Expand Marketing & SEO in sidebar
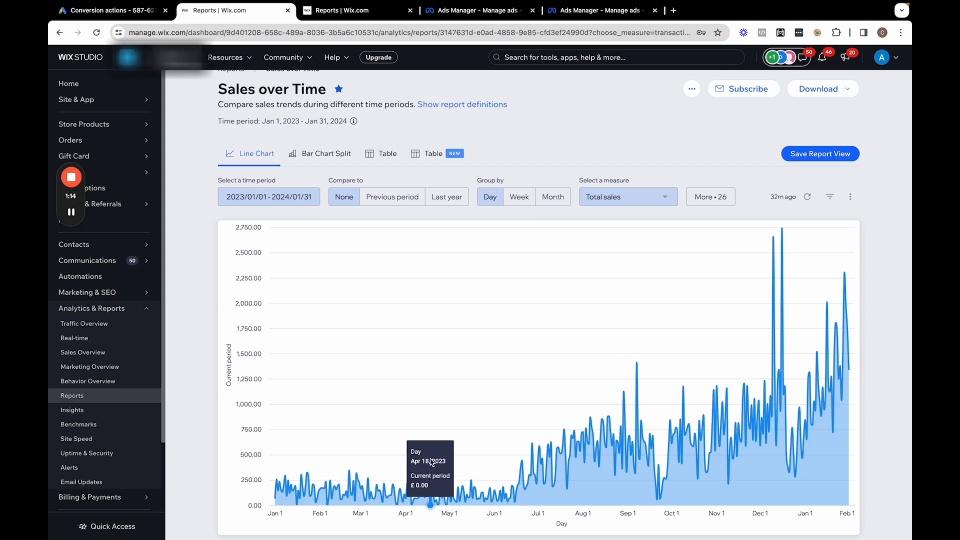 [x=103, y=292]
